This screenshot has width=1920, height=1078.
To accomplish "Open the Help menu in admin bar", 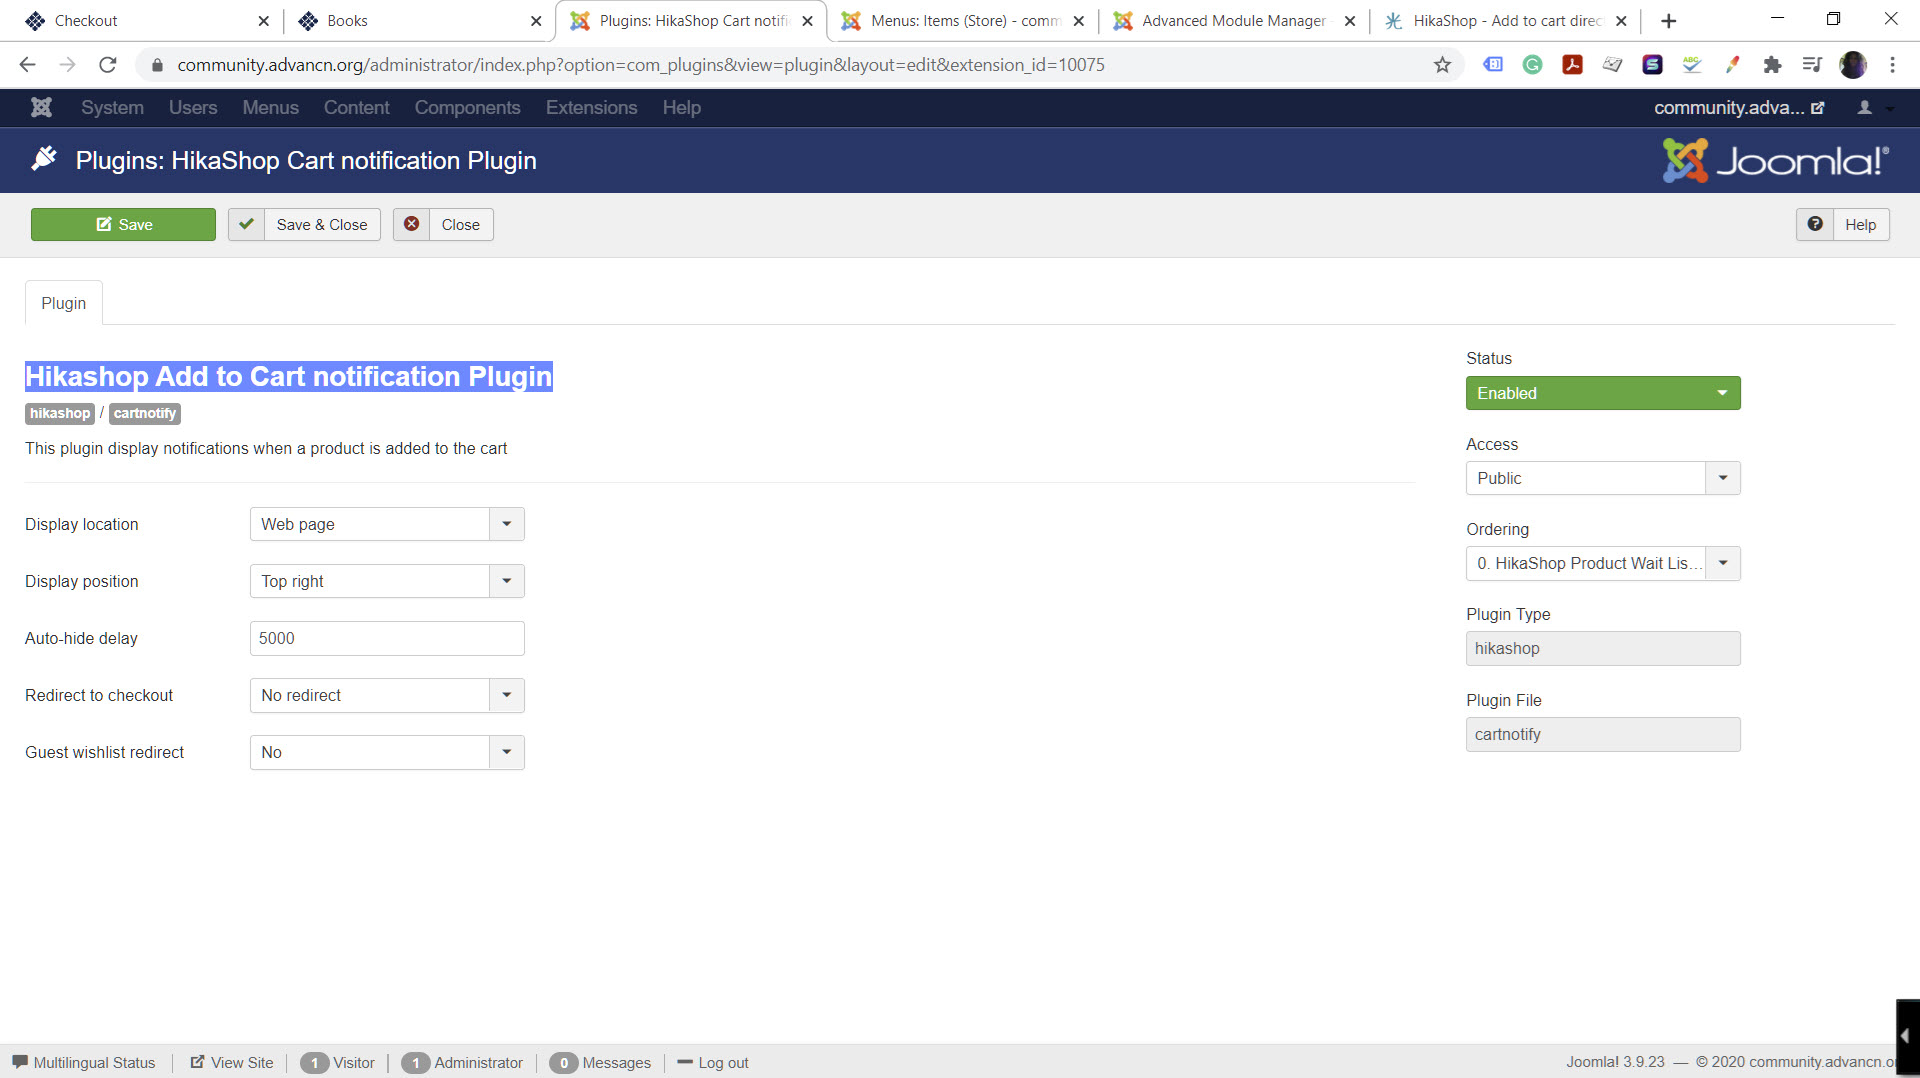I will [x=681, y=107].
